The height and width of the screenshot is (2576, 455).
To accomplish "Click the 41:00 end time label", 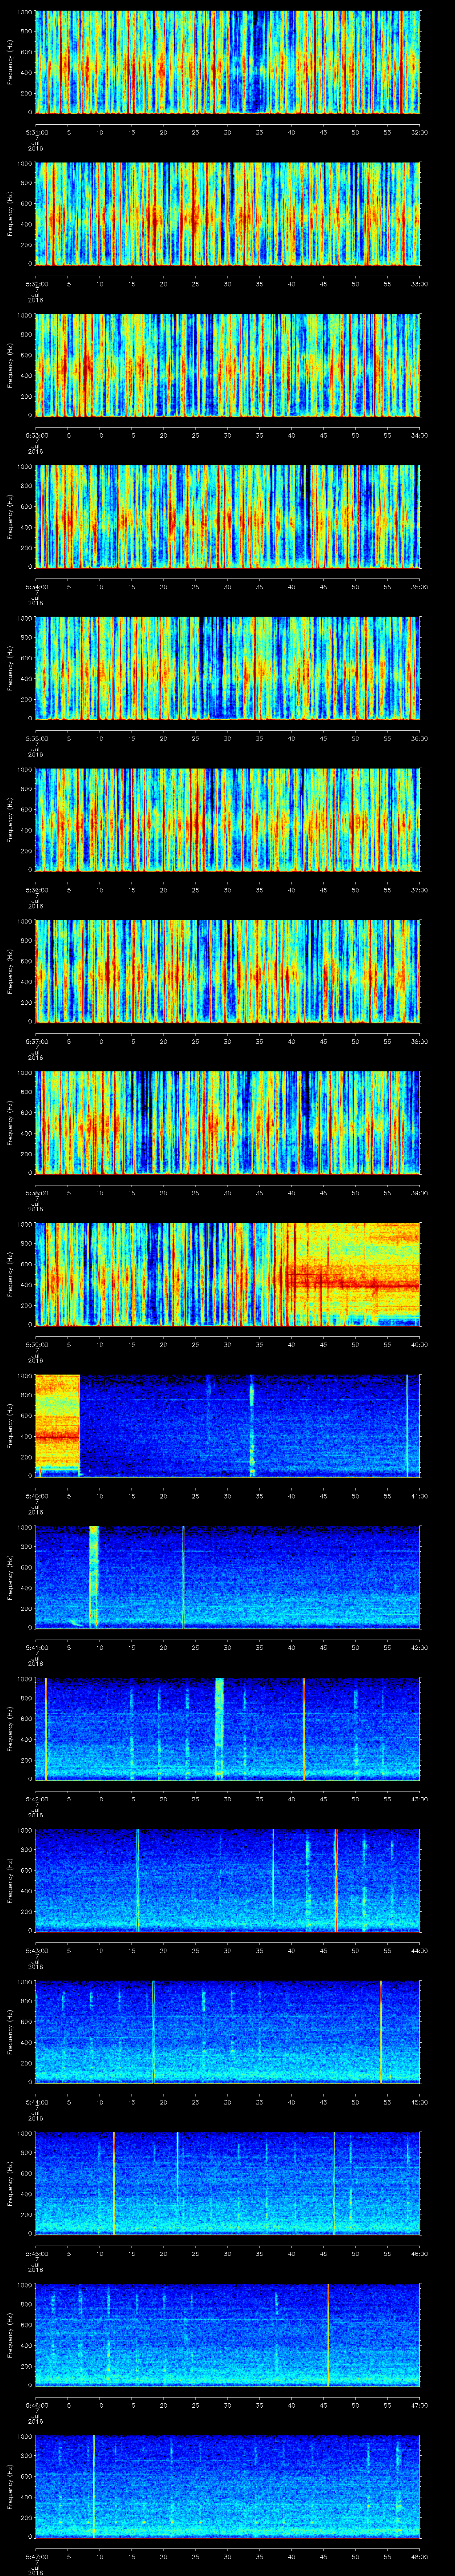I will coord(419,1495).
